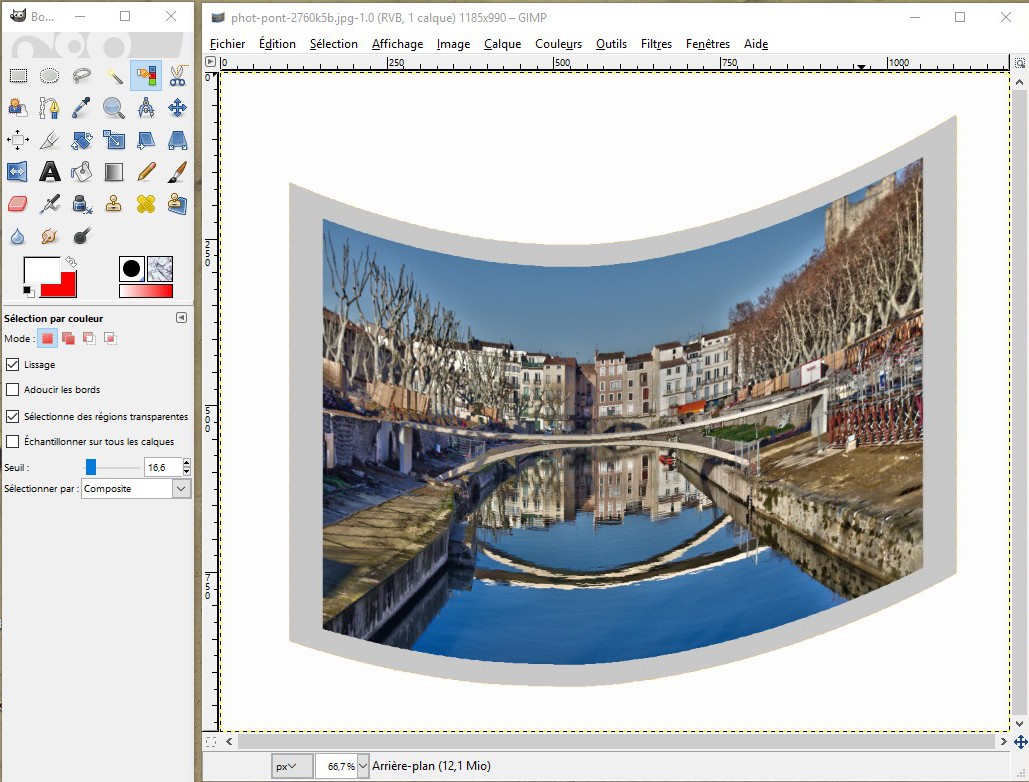Pick the Eraser tool
Screen dimensions: 1029x782
[18, 204]
